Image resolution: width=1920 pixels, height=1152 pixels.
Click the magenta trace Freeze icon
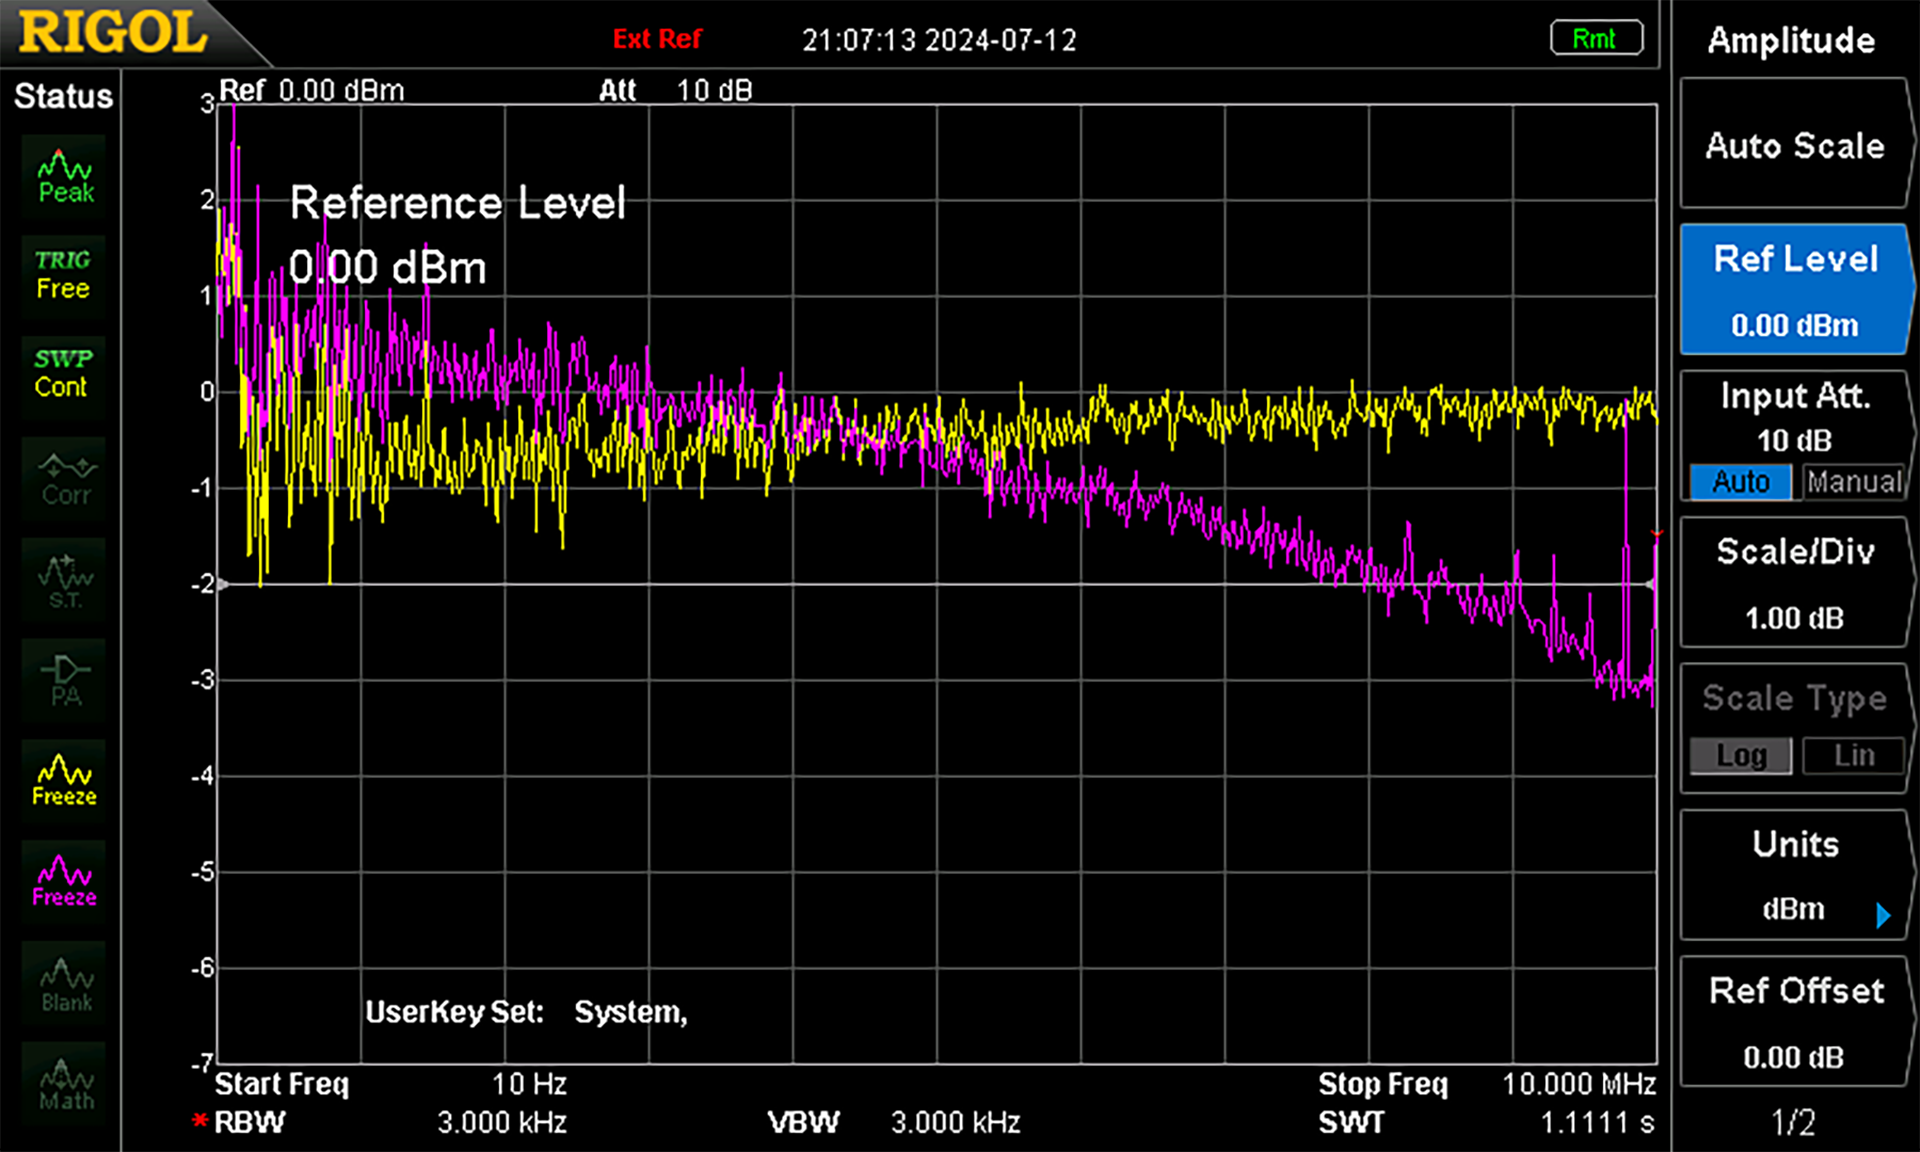coord(64,881)
